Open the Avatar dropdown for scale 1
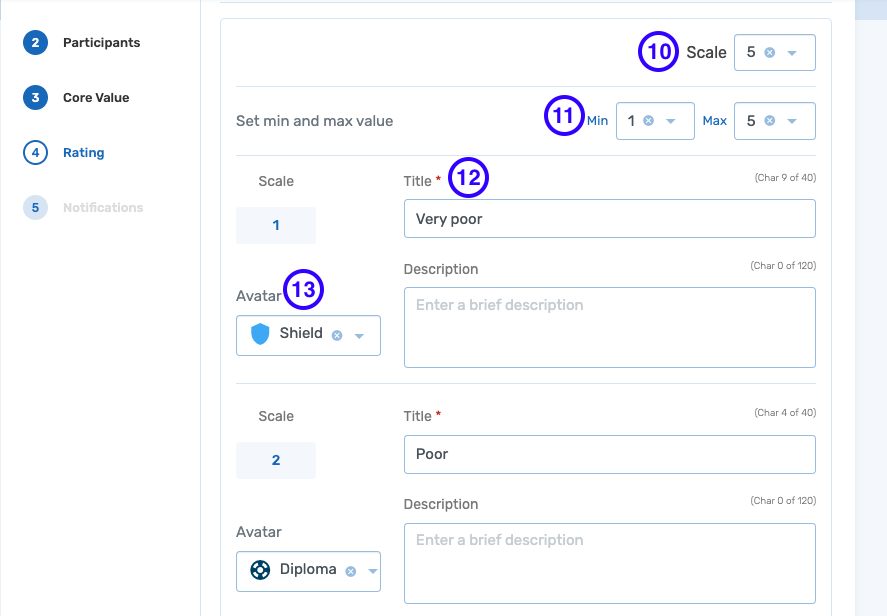The height and width of the screenshot is (616, 887). (x=360, y=335)
